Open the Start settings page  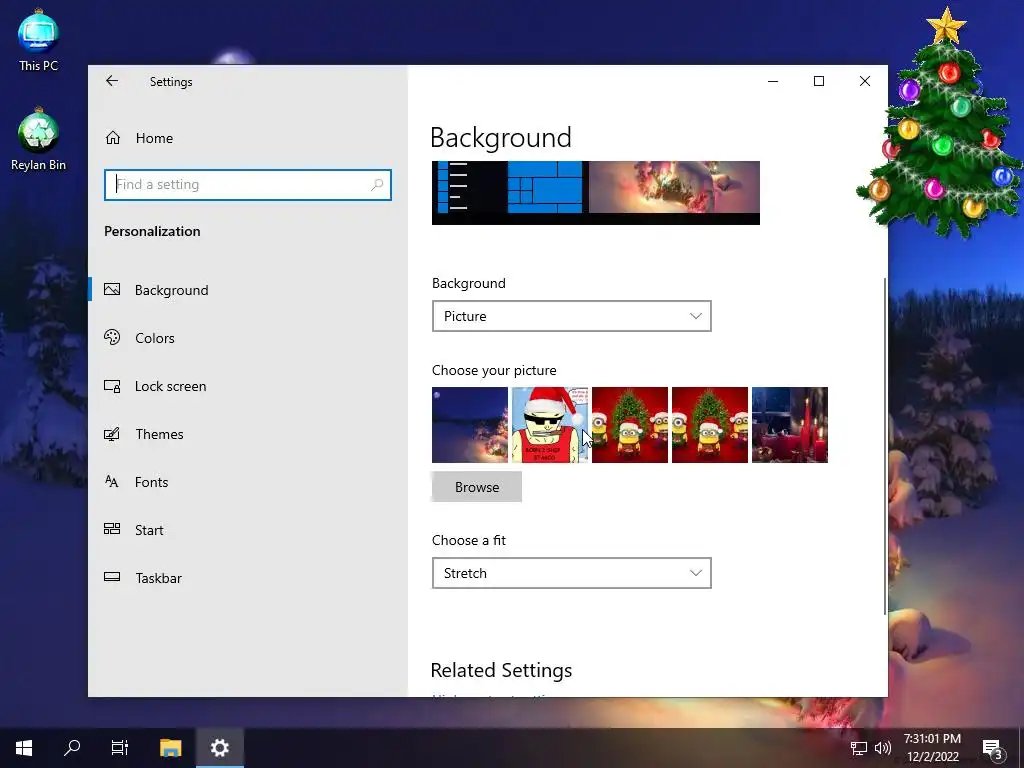coord(248,530)
